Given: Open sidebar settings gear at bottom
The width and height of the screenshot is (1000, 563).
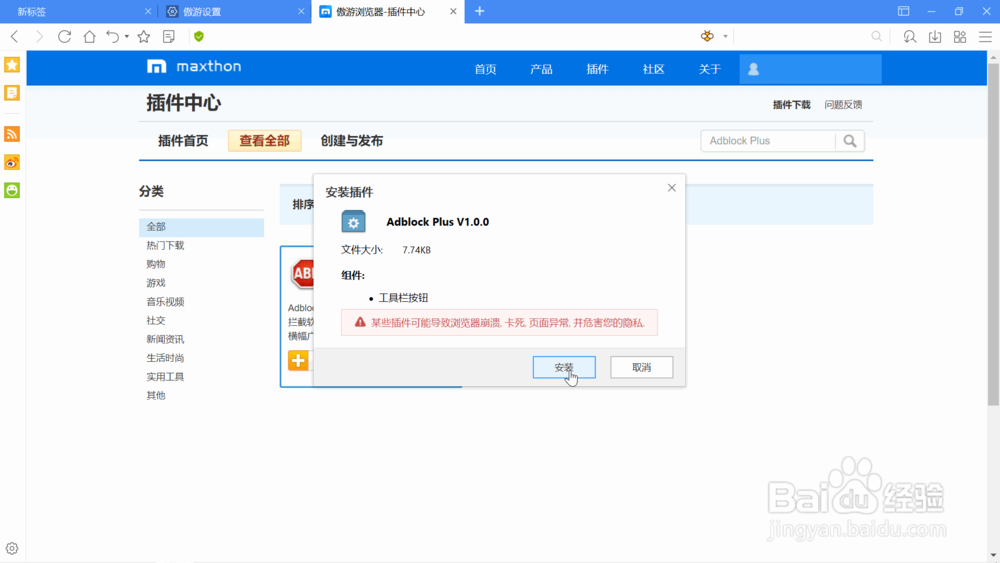Looking at the screenshot, I should pyautogui.click(x=12, y=548).
